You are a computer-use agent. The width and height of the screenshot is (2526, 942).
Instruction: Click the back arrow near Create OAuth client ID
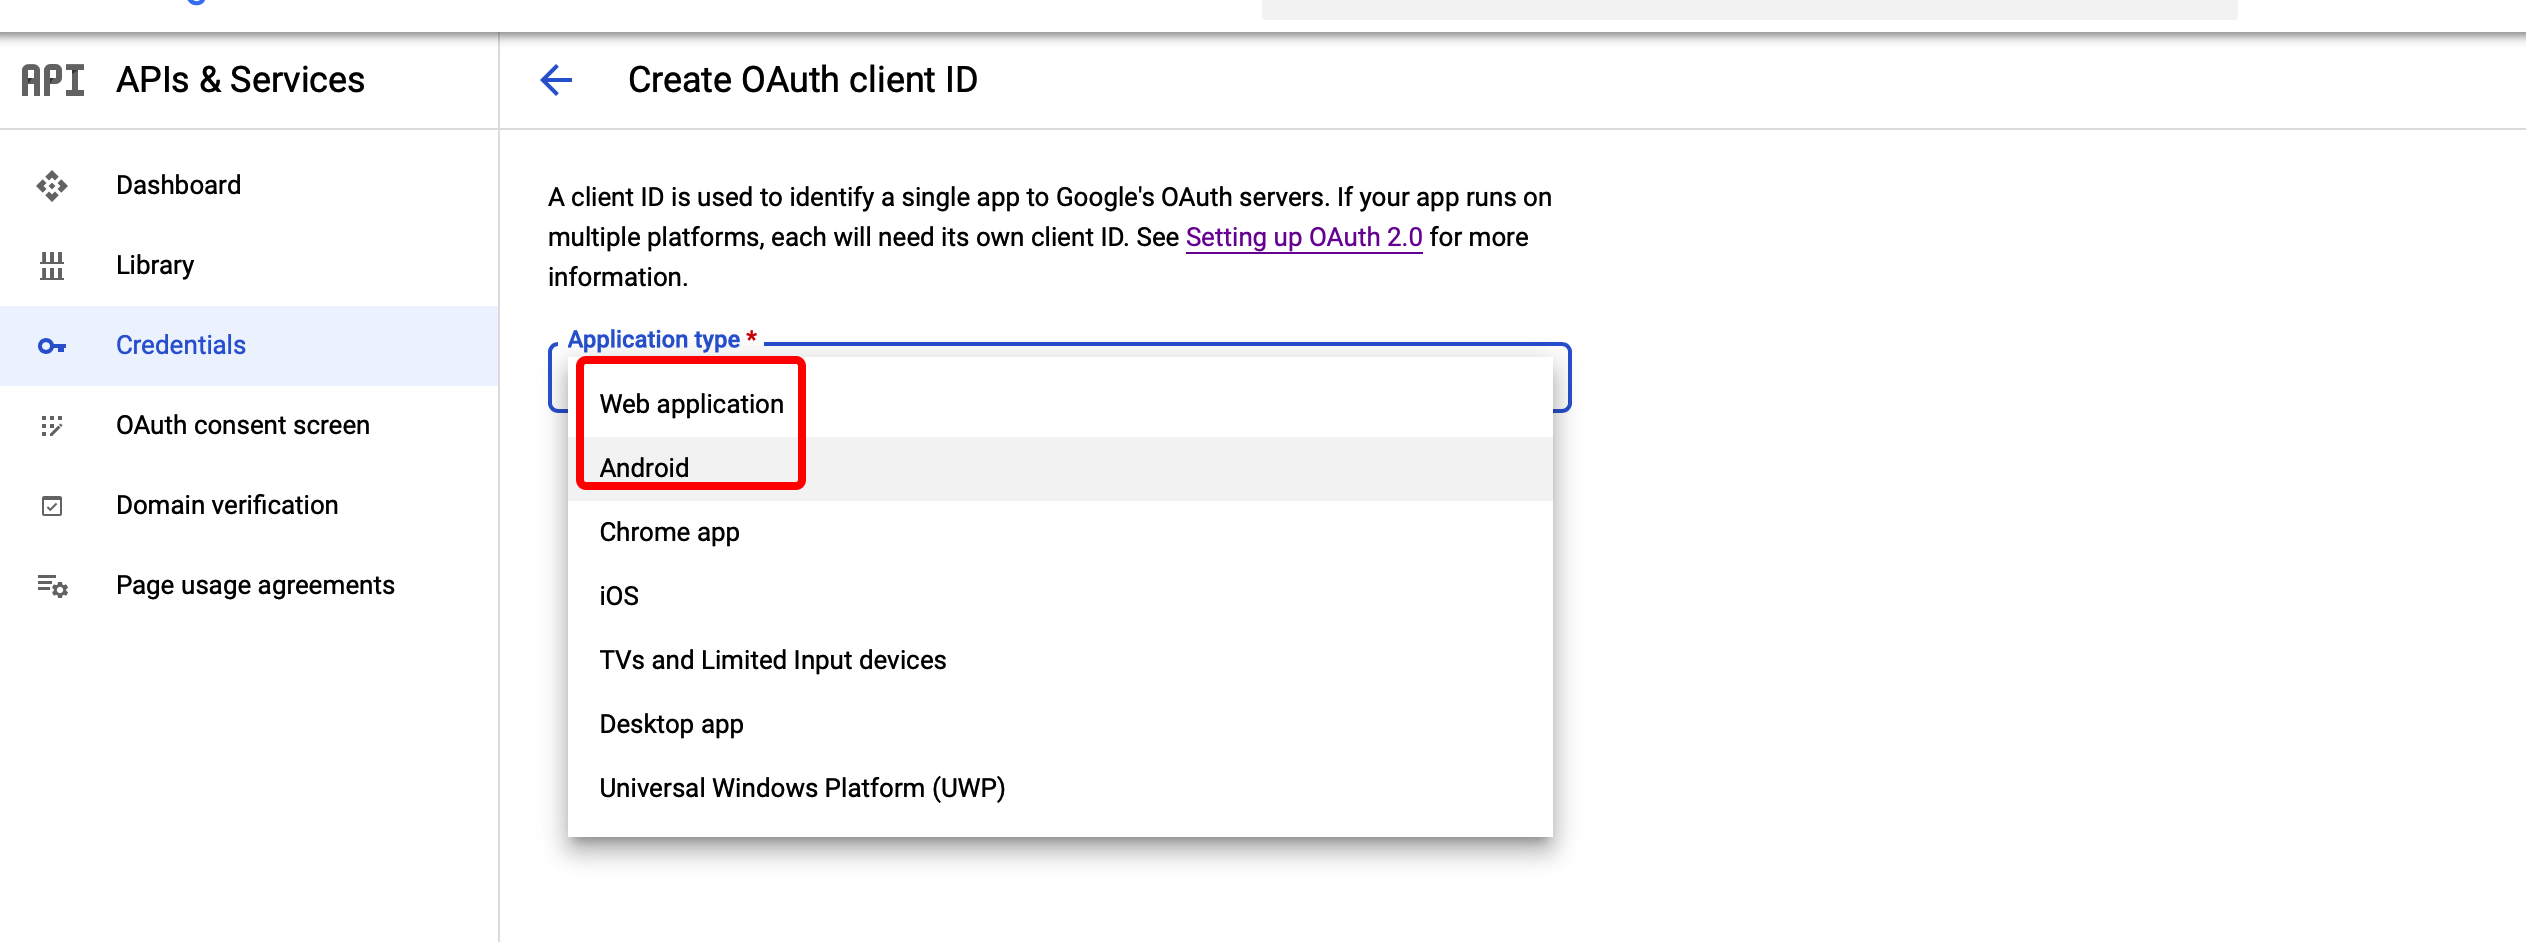pyautogui.click(x=557, y=79)
